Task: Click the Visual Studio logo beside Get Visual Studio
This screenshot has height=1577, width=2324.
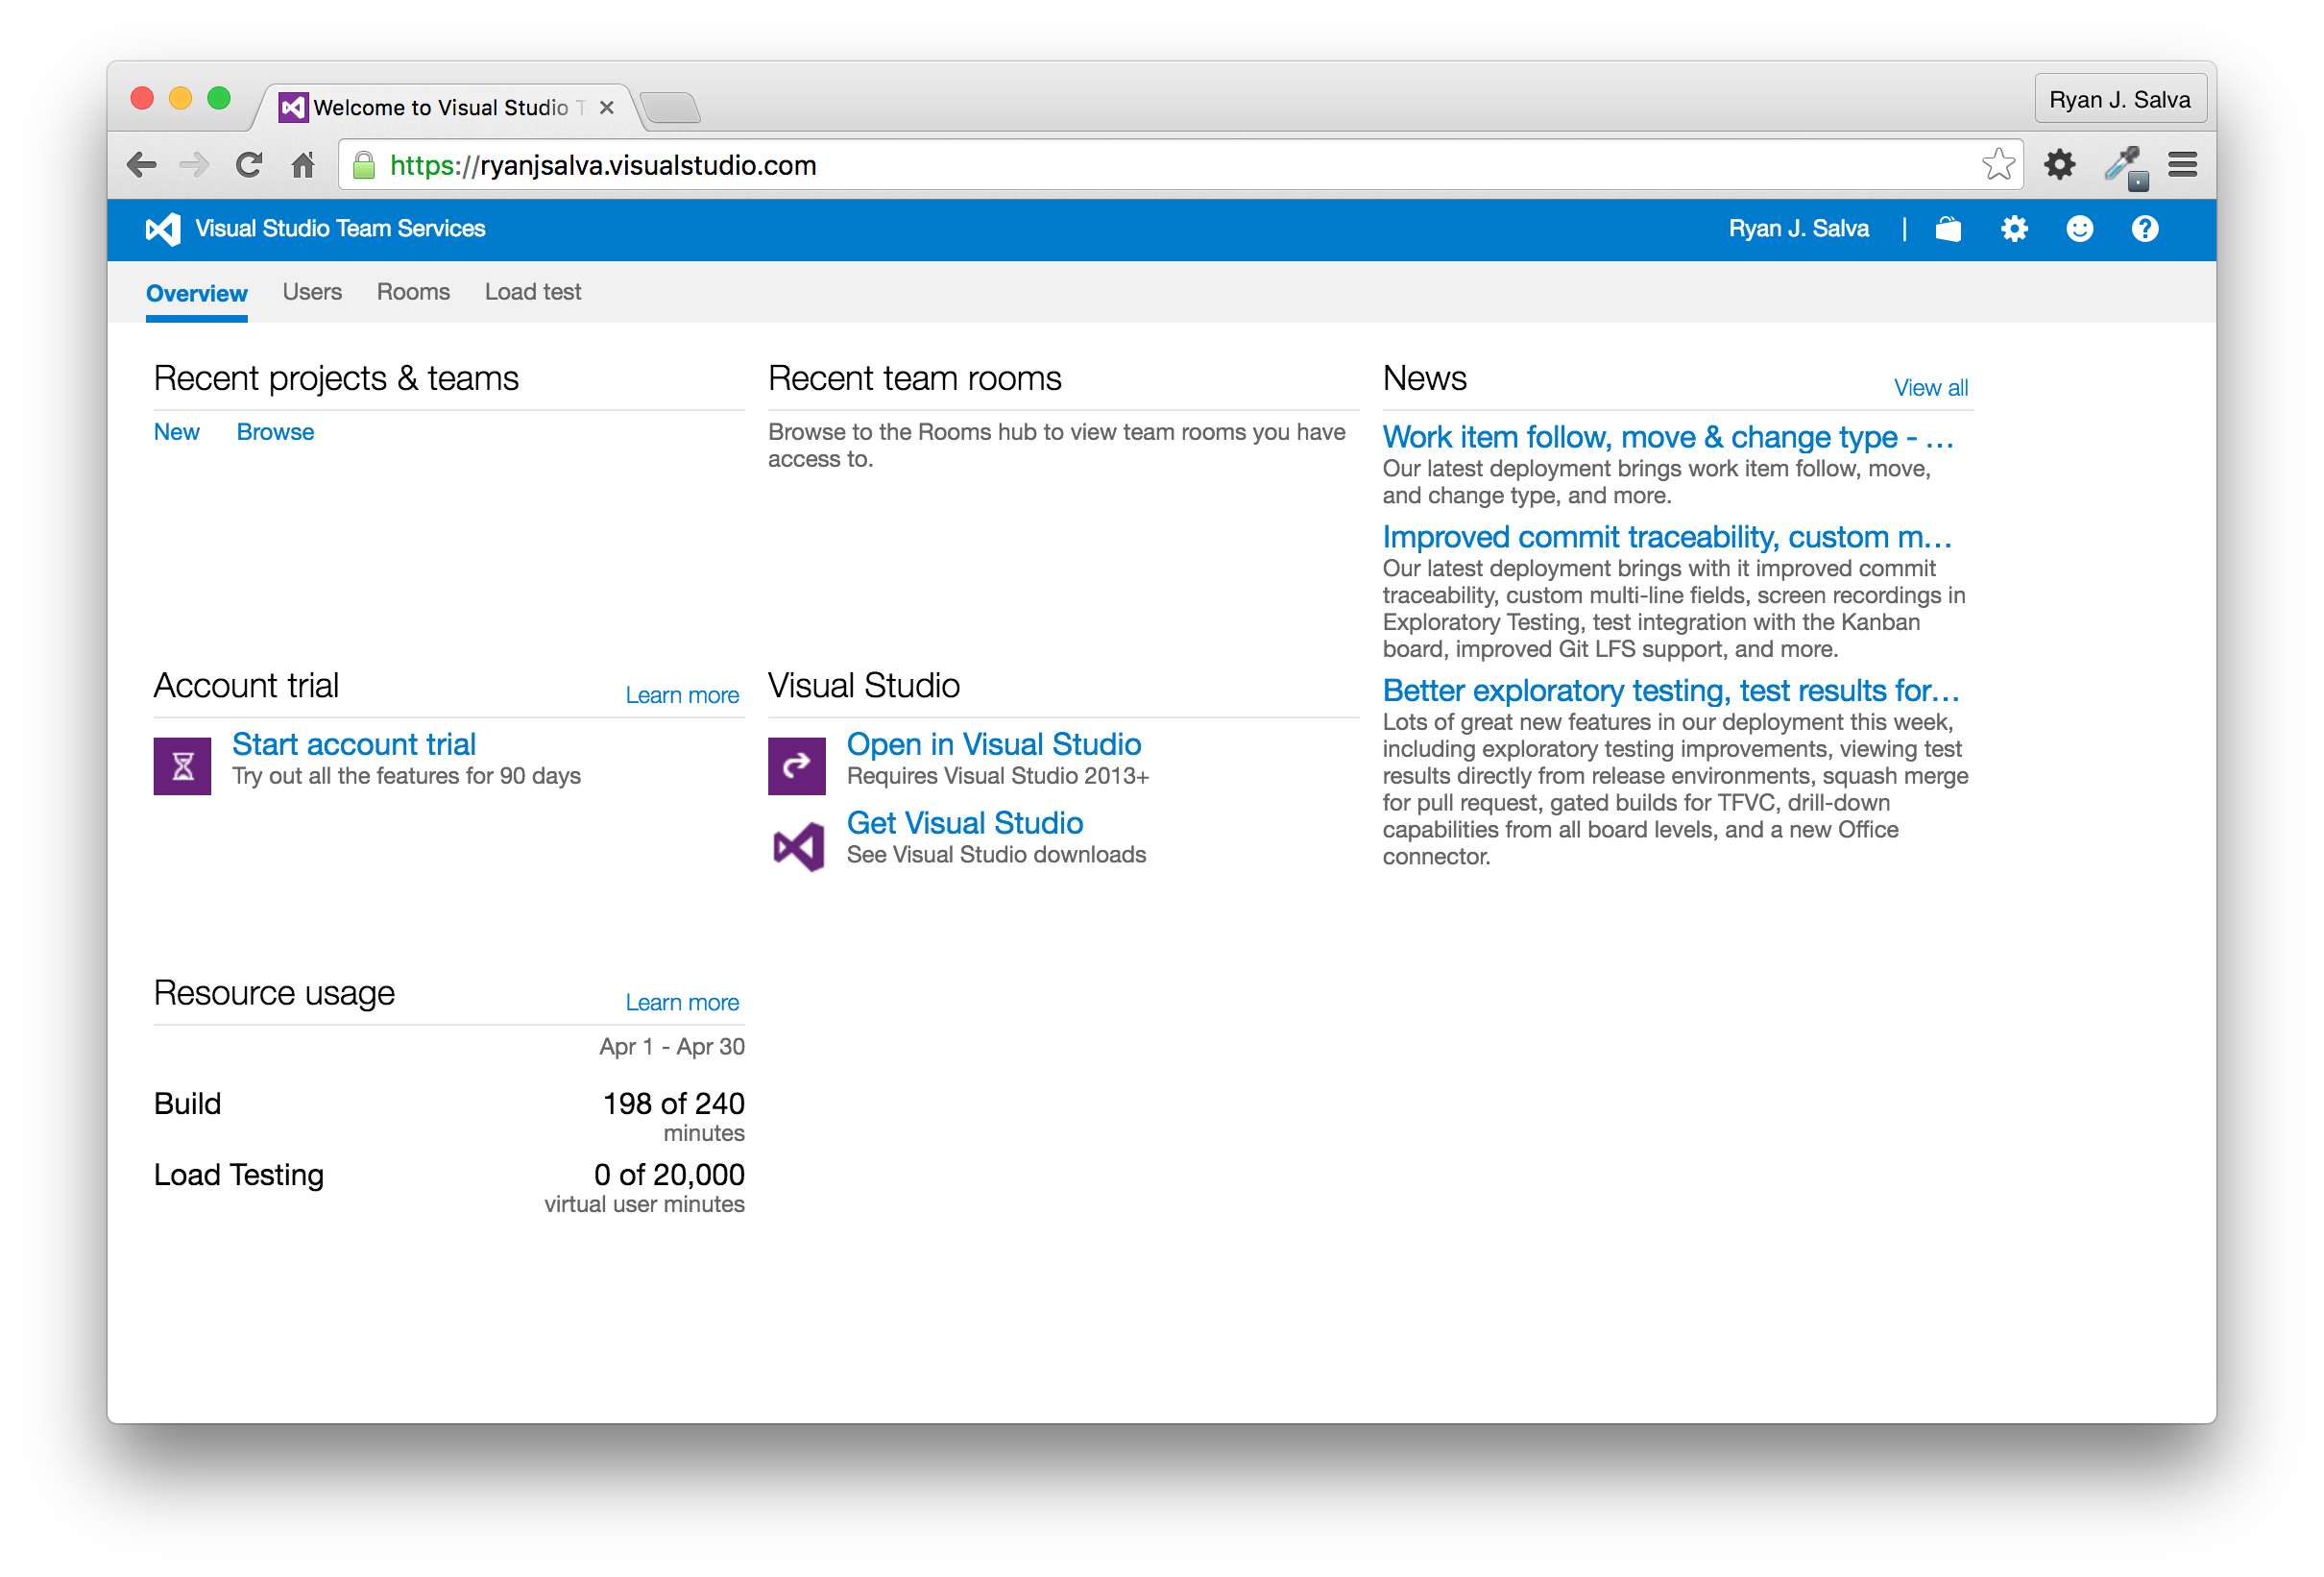Action: (x=798, y=846)
